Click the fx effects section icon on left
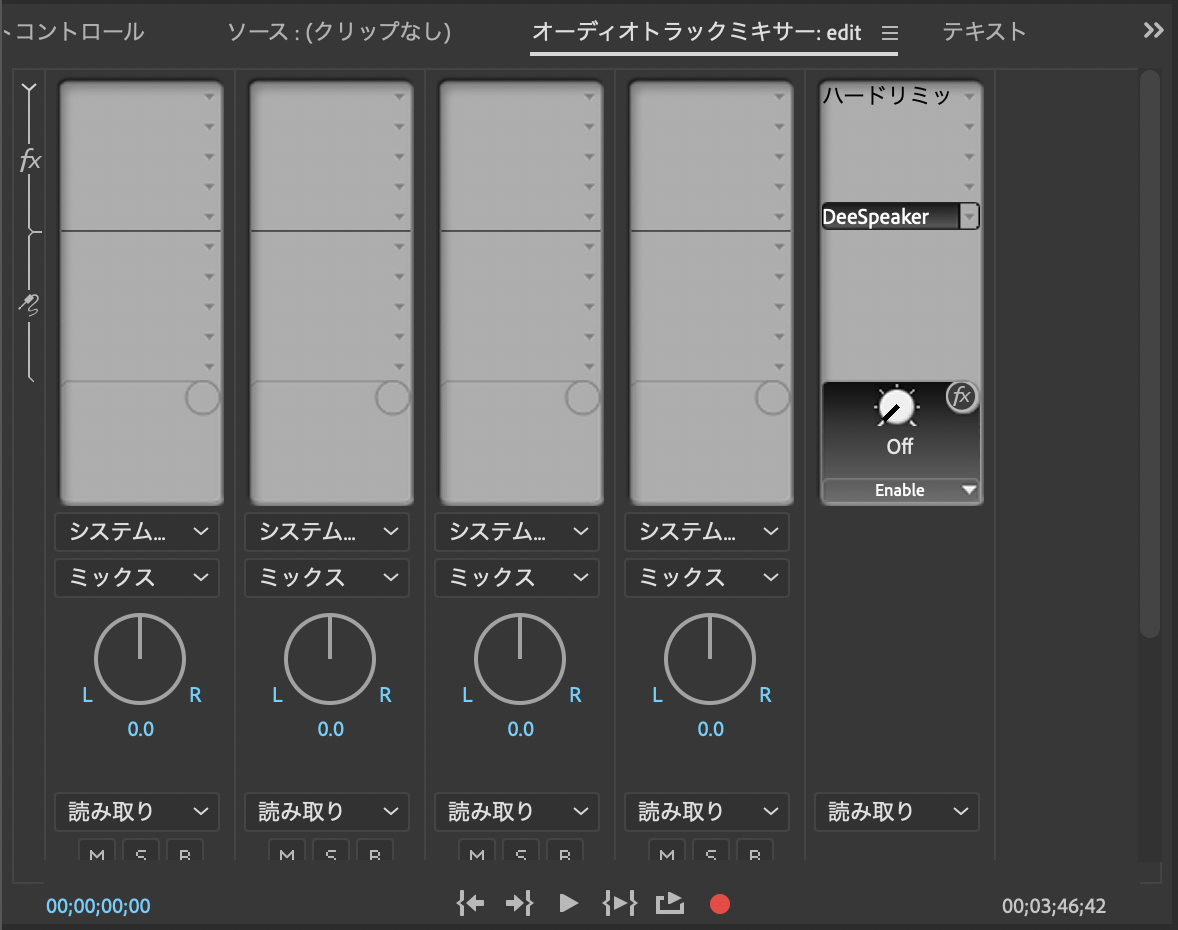 coord(30,160)
